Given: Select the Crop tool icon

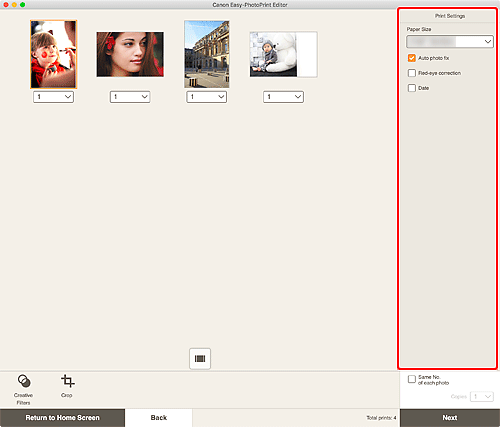Looking at the screenshot, I should [68, 381].
